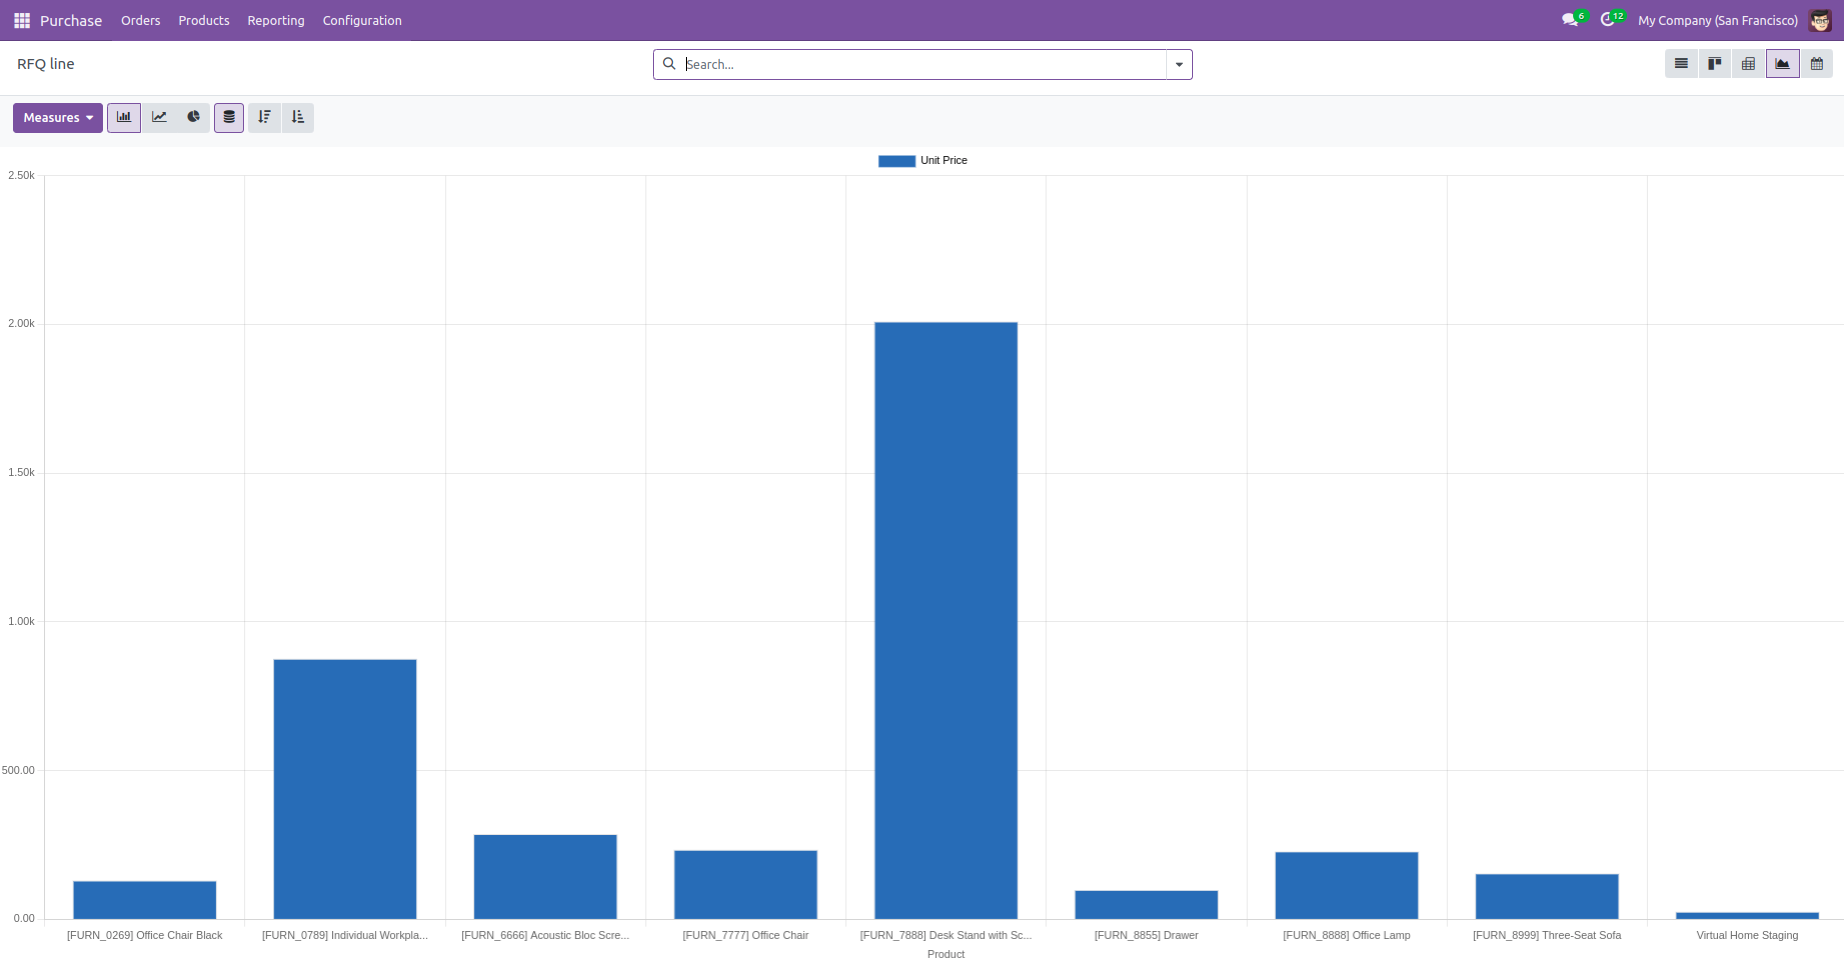Sort the graph in descending order
The image size is (1844, 965).
264,118
